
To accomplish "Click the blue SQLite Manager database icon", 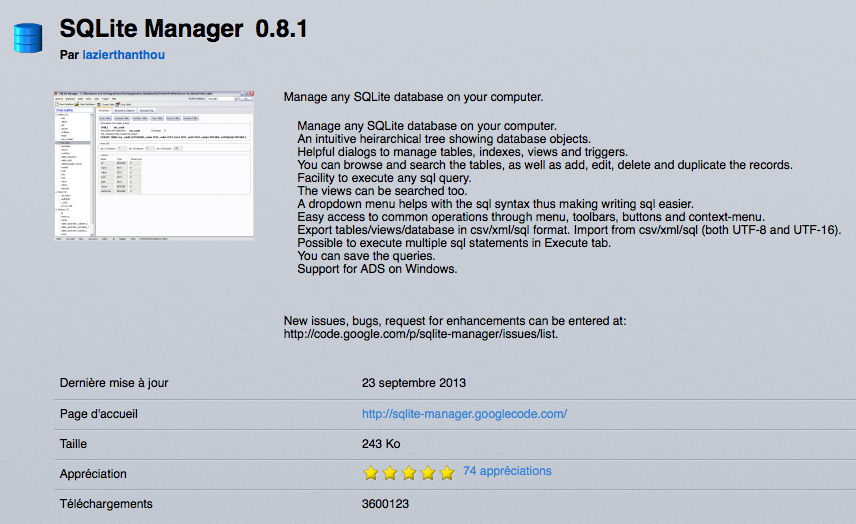I will point(28,37).
